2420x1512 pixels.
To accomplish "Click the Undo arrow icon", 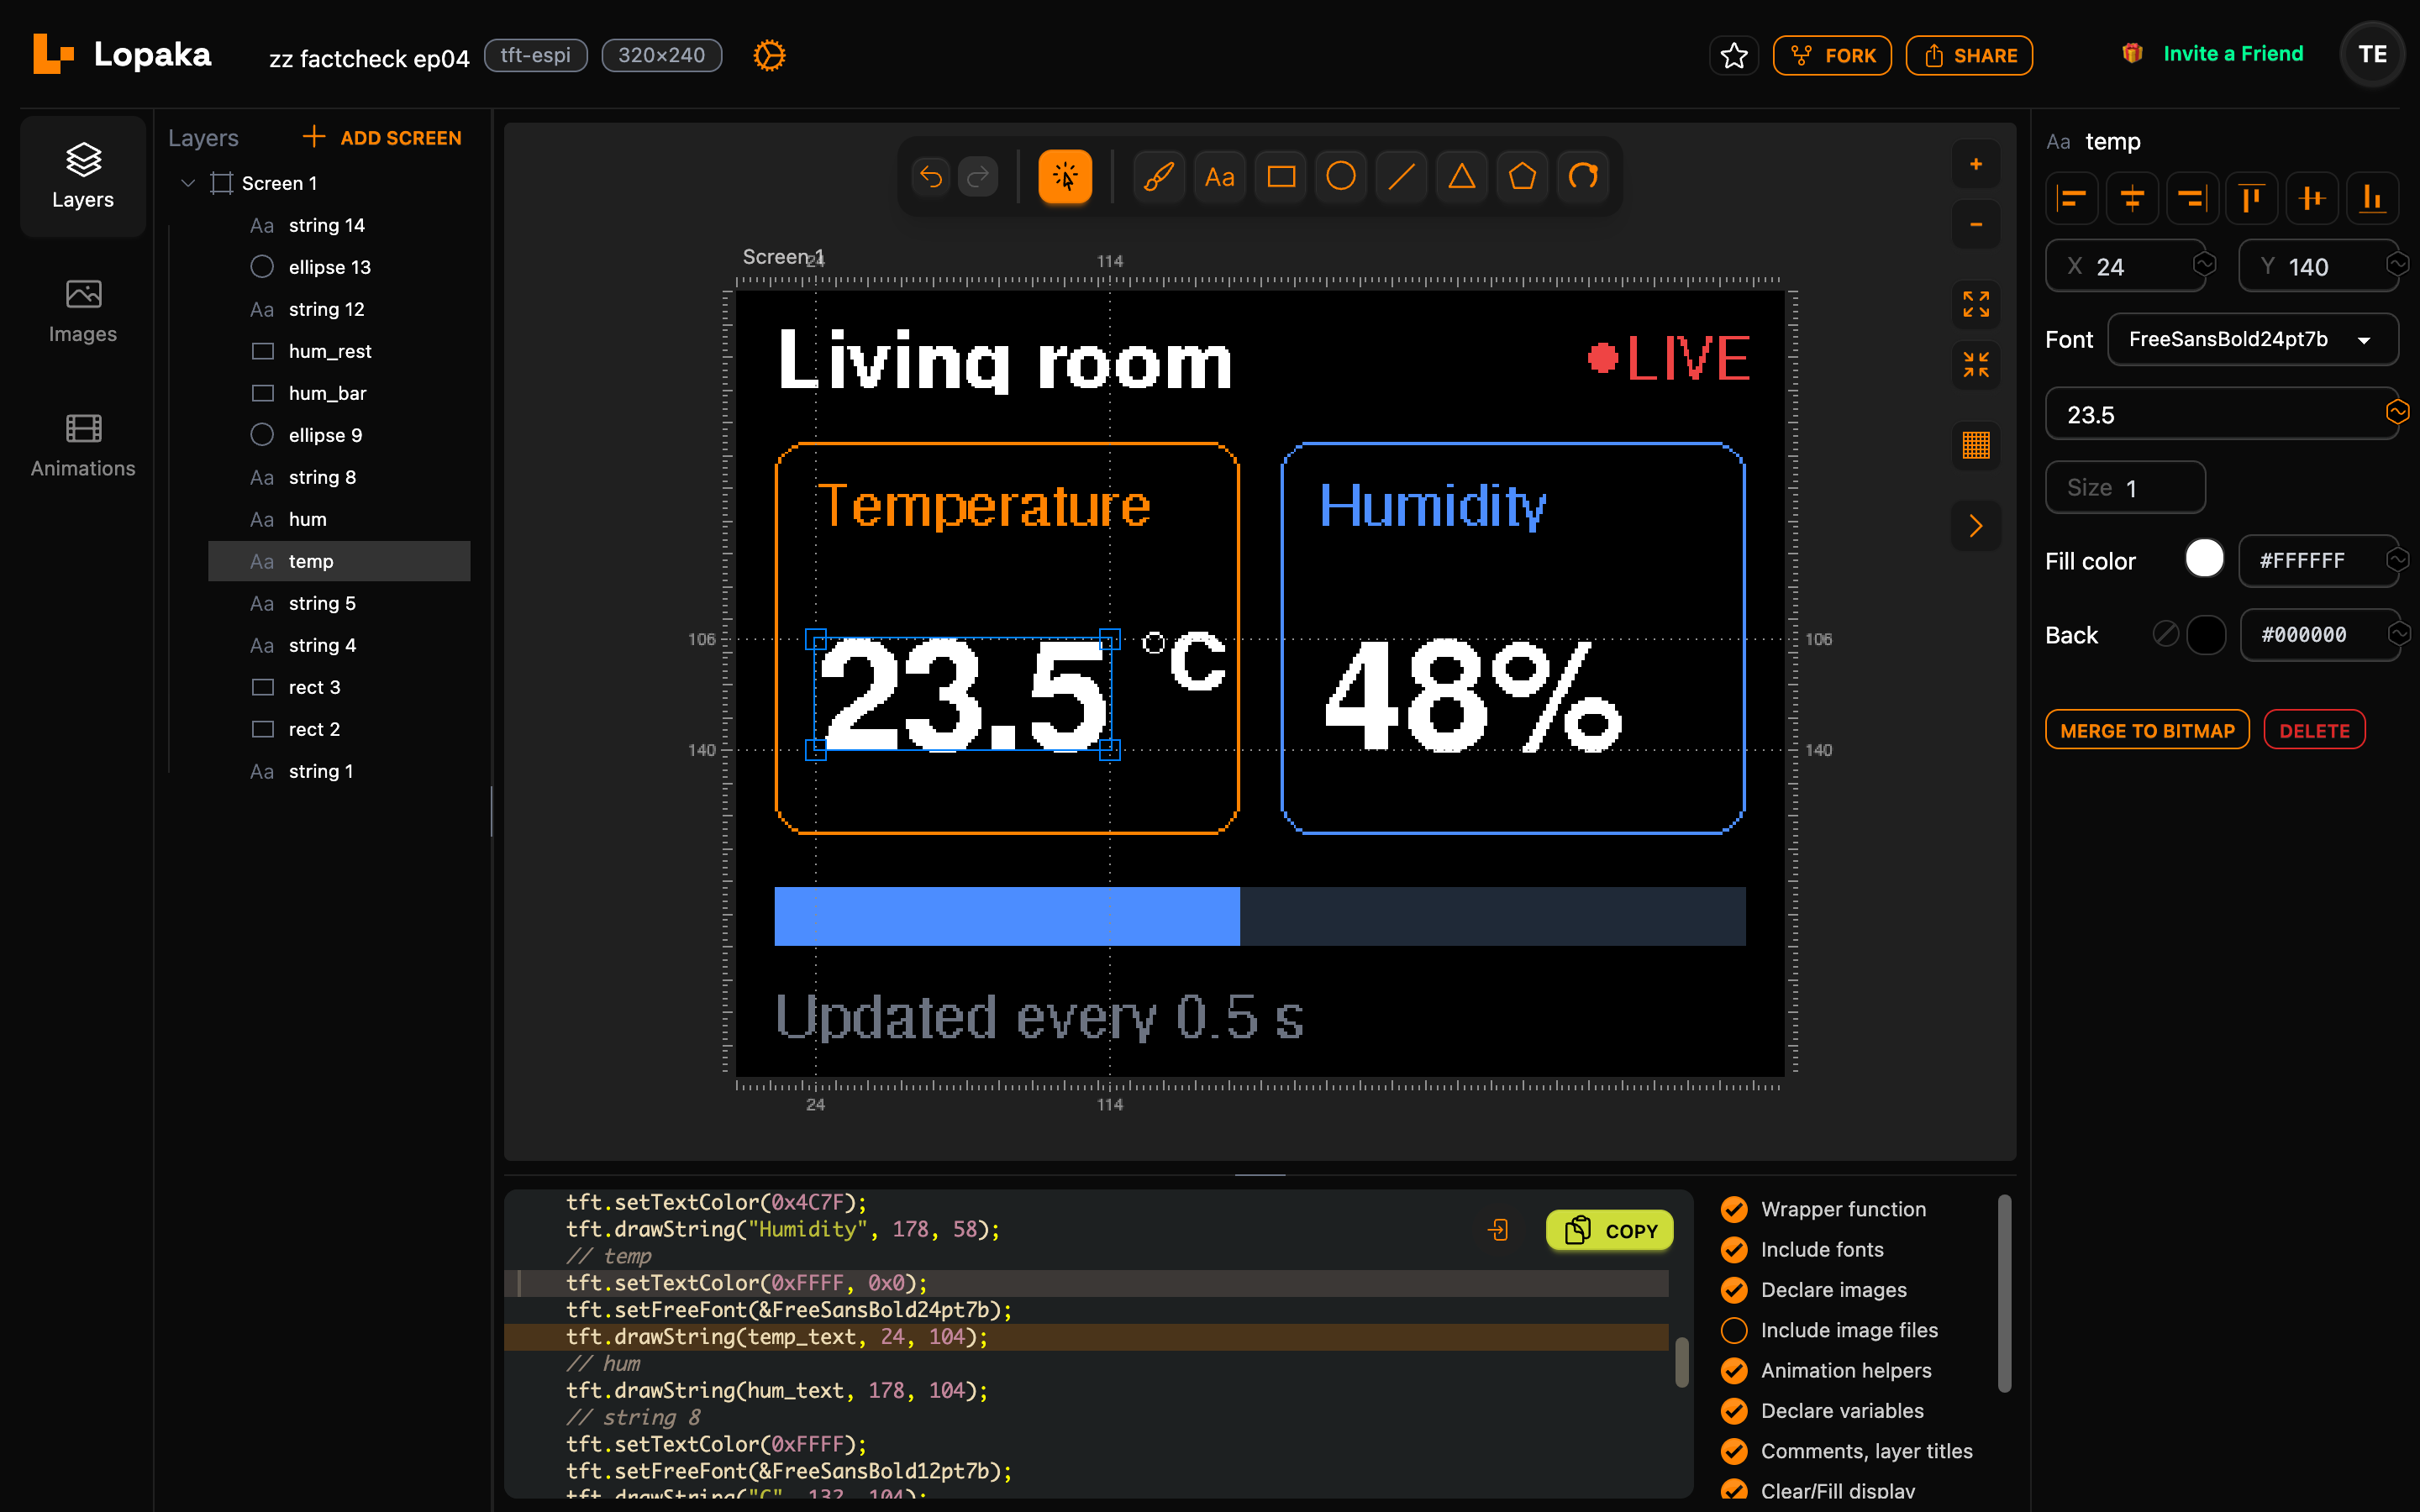I will 931,177.
